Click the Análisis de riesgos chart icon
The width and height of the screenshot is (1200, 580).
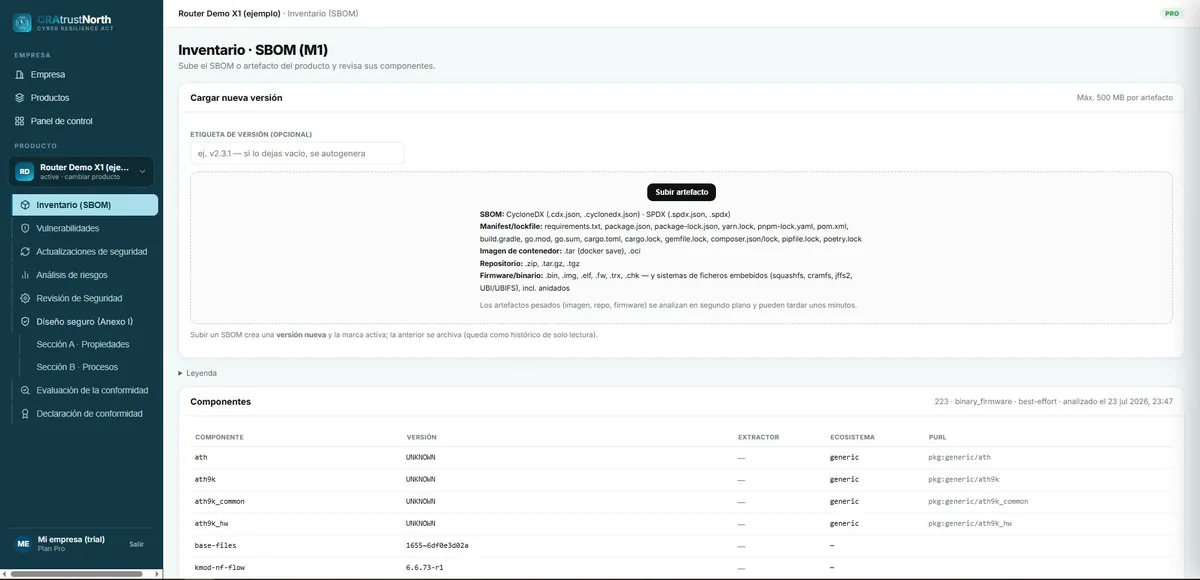pos(26,275)
